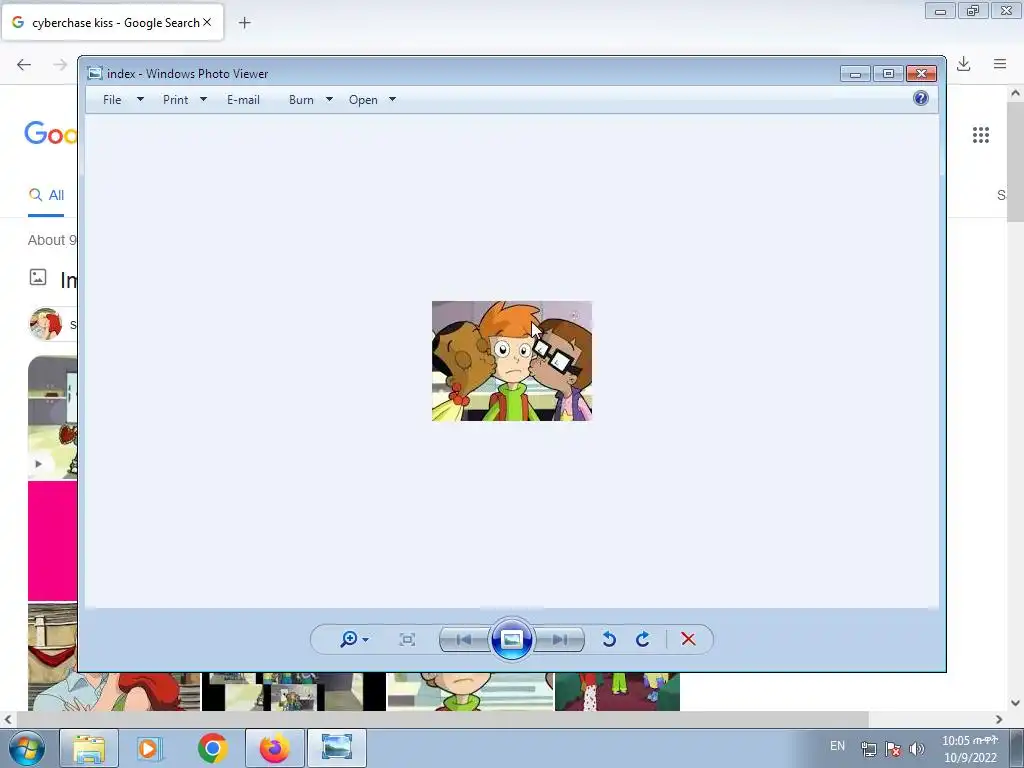Click the displayed cartoon photo in viewer
Image resolution: width=1024 pixels, height=768 pixels.
[512, 361]
